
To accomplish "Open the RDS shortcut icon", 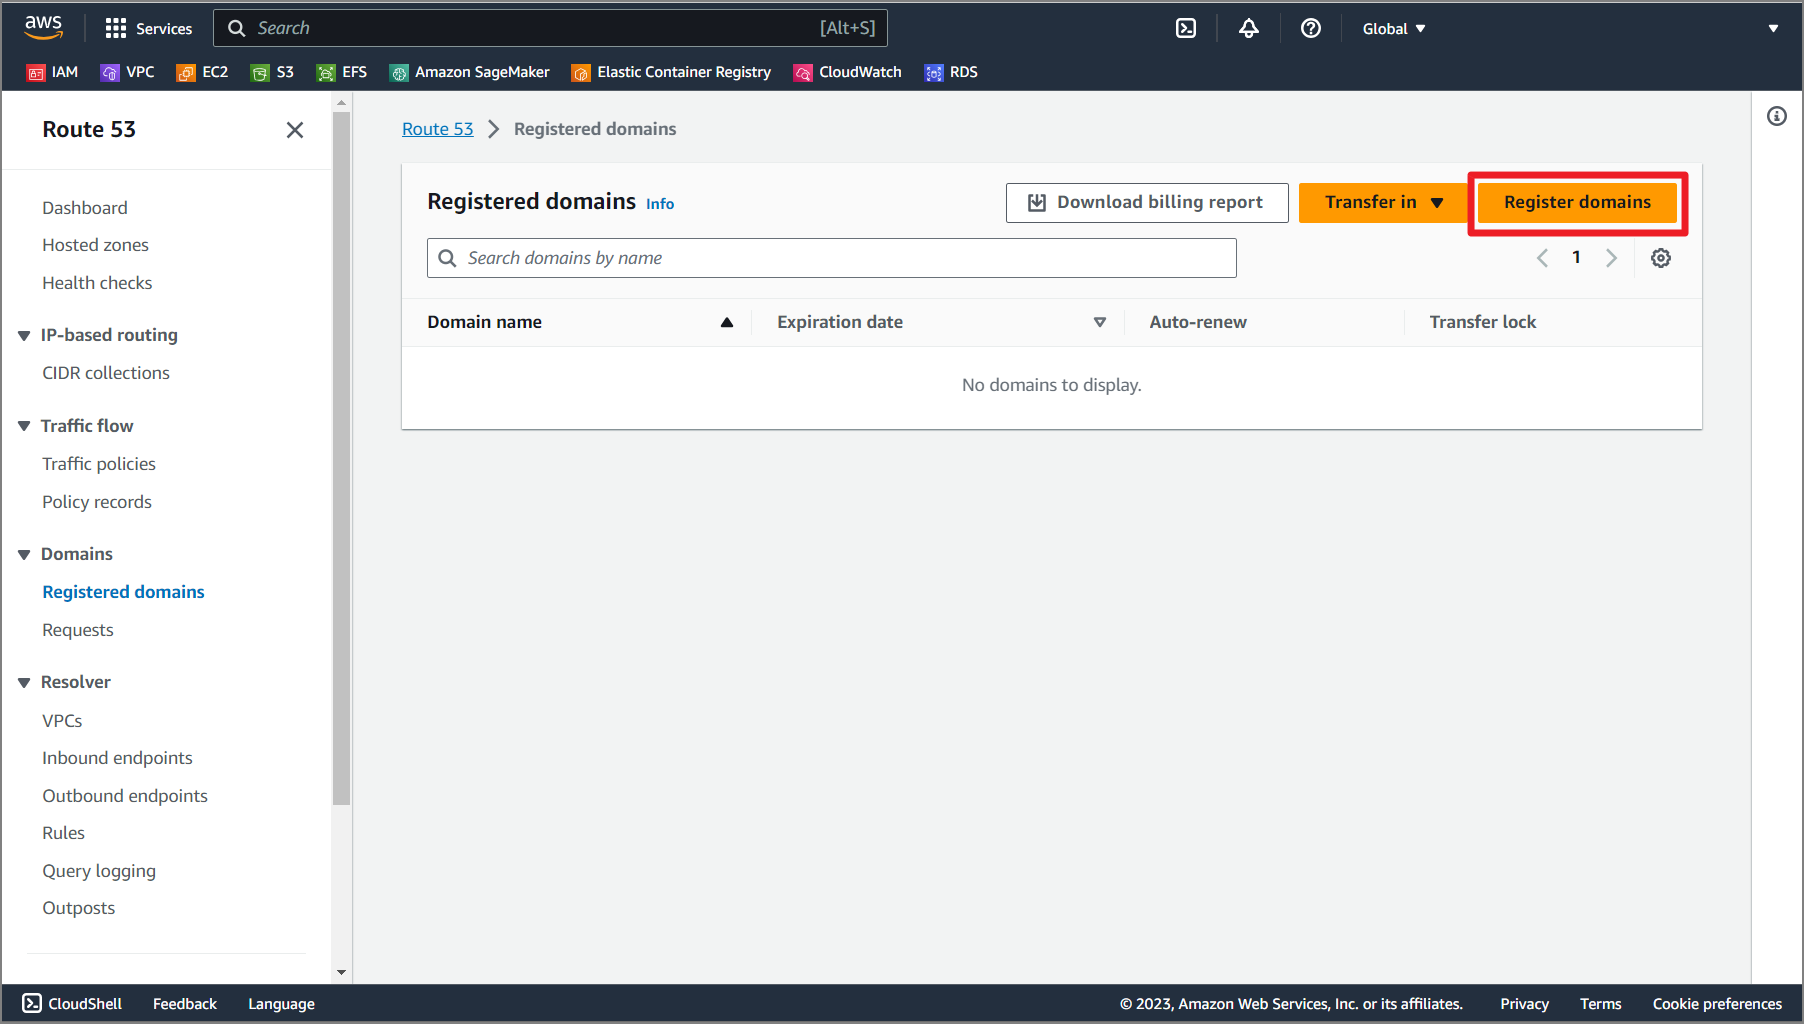I will click(934, 72).
